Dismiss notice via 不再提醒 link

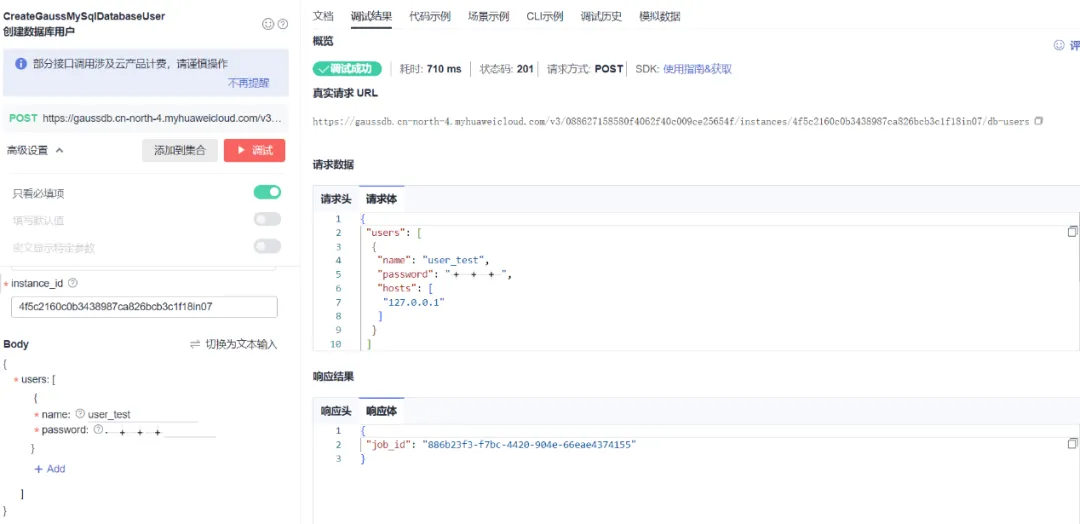pyautogui.click(x=249, y=83)
